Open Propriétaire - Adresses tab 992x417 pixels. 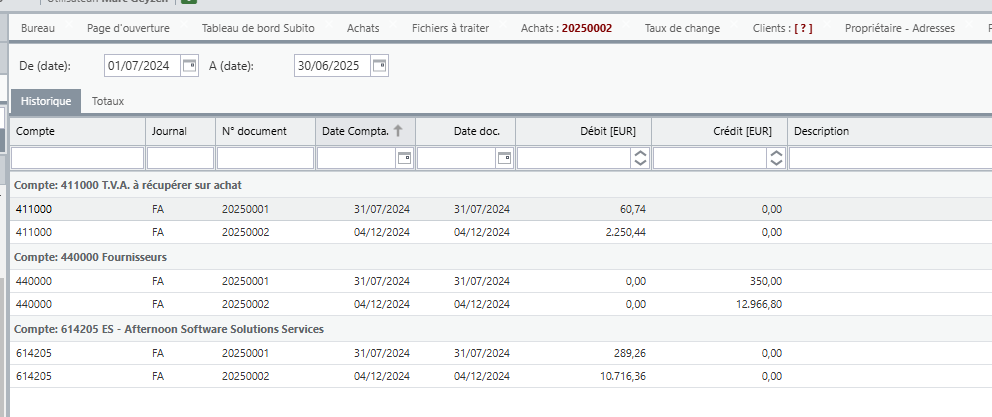click(900, 28)
